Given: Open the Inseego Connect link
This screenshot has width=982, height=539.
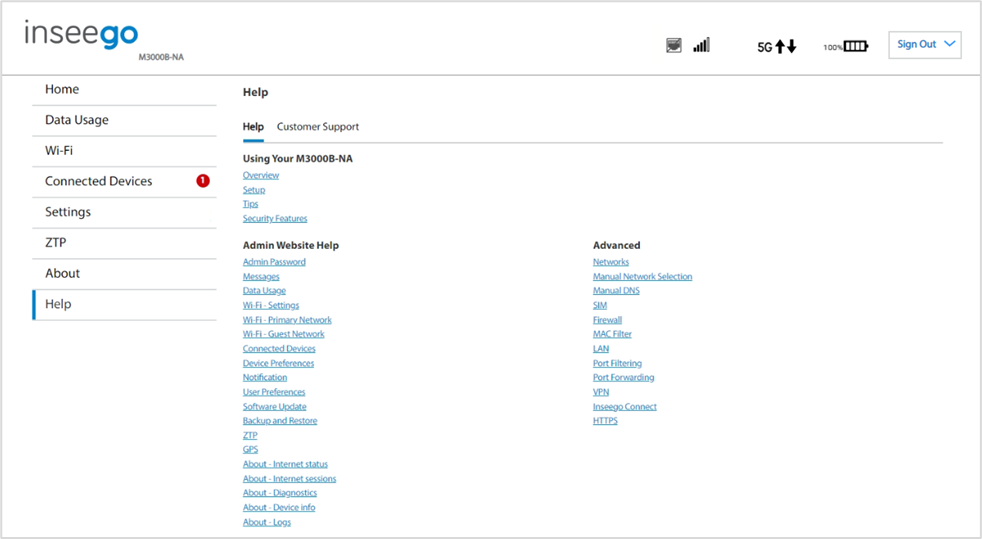Looking at the screenshot, I should point(625,406).
